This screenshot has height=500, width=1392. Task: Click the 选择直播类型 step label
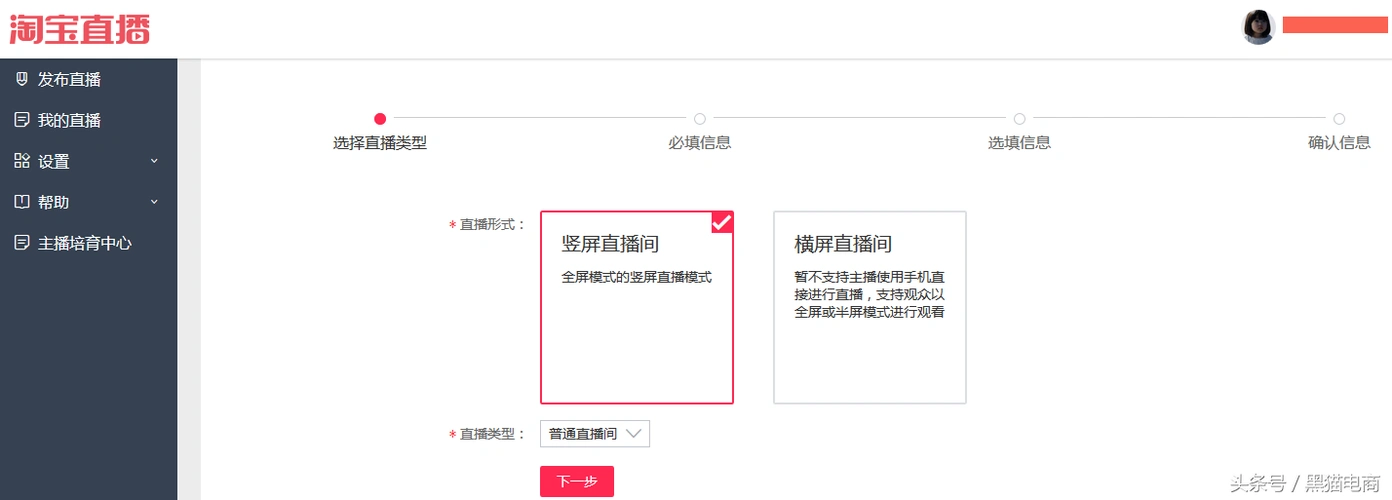point(380,143)
